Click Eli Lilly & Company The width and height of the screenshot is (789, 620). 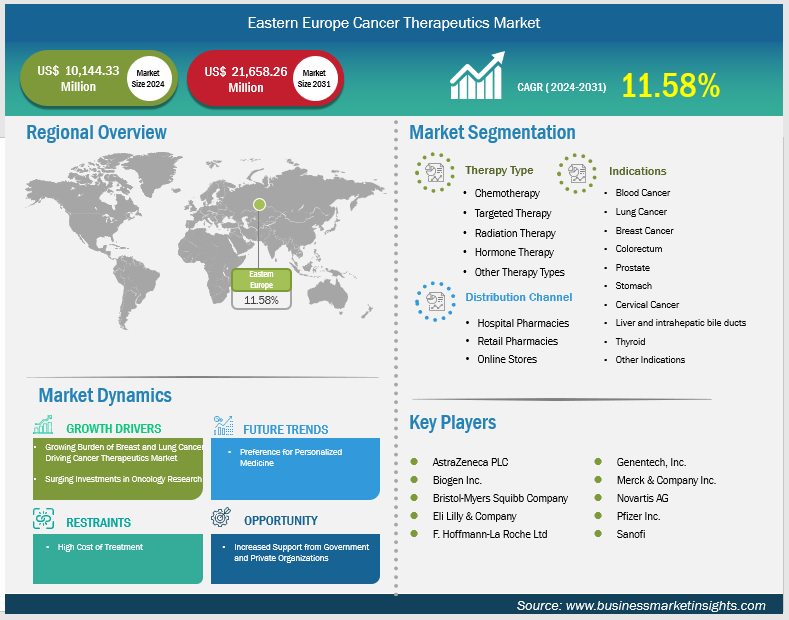(x=475, y=516)
